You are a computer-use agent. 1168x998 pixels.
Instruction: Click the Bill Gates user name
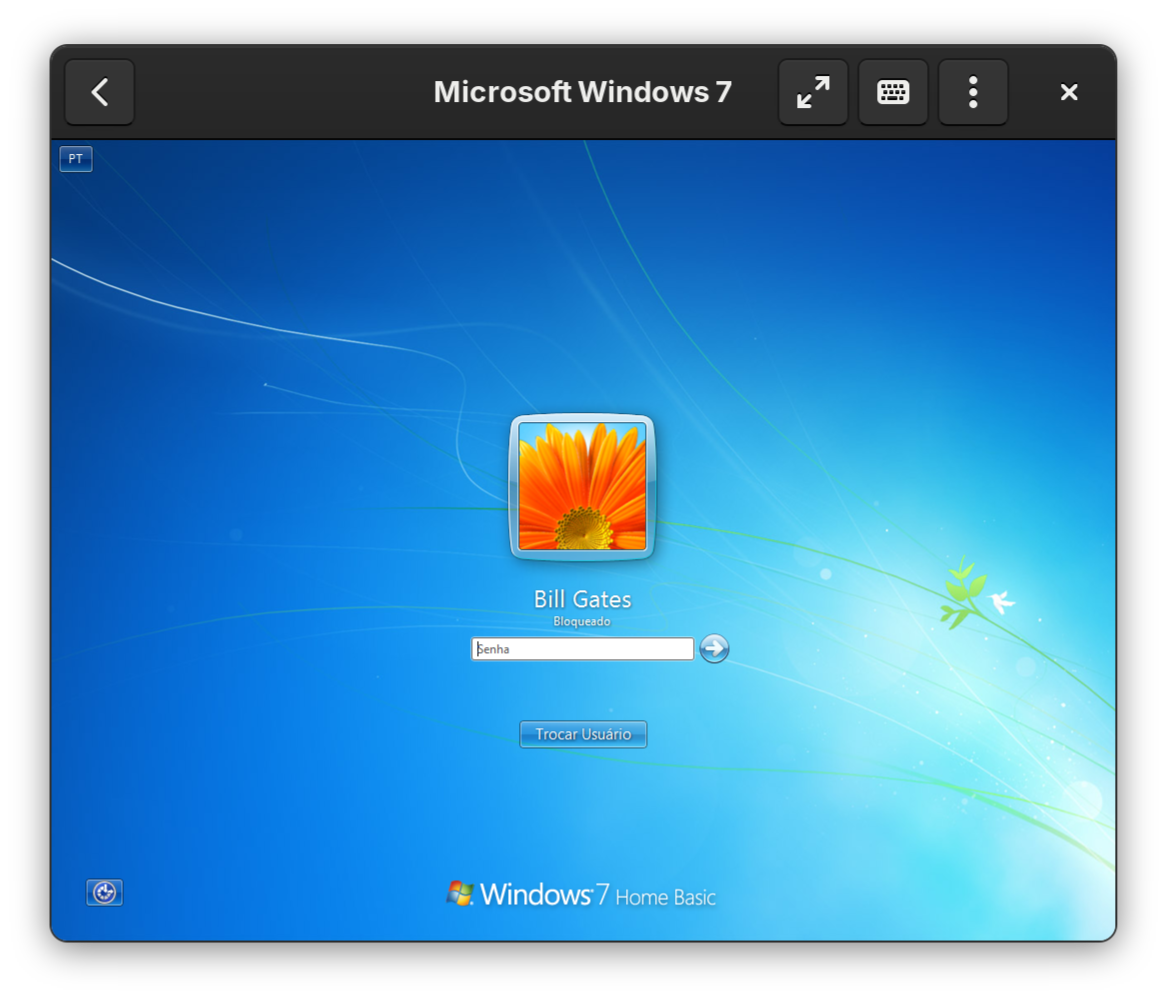coord(583,599)
